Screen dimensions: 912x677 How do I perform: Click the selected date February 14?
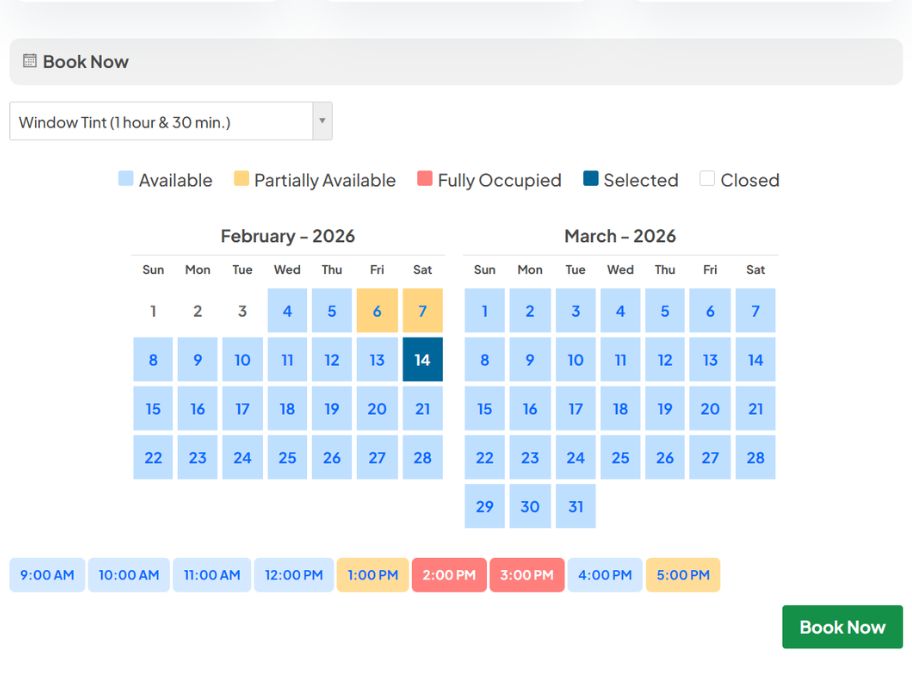[422, 360]
